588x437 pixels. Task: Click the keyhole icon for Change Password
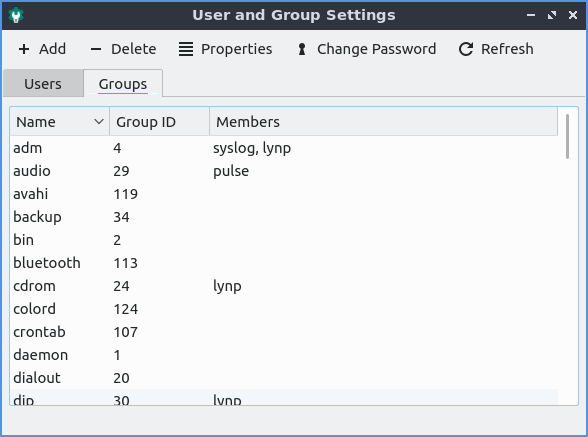302,49
